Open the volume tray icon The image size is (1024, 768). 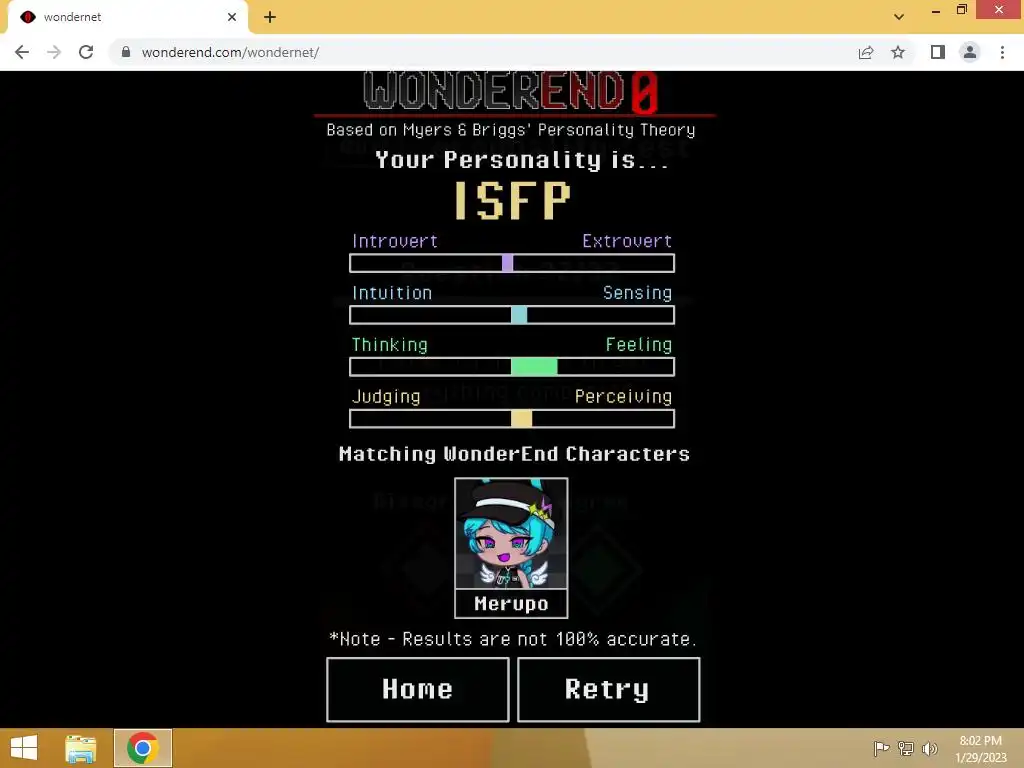(x=930, y=748)
